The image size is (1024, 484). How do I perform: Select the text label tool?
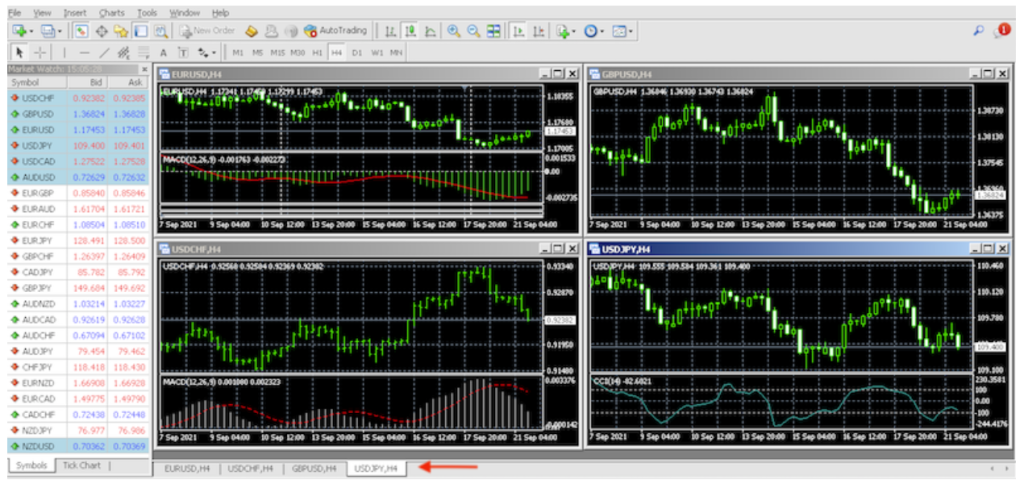coord(163,52)
